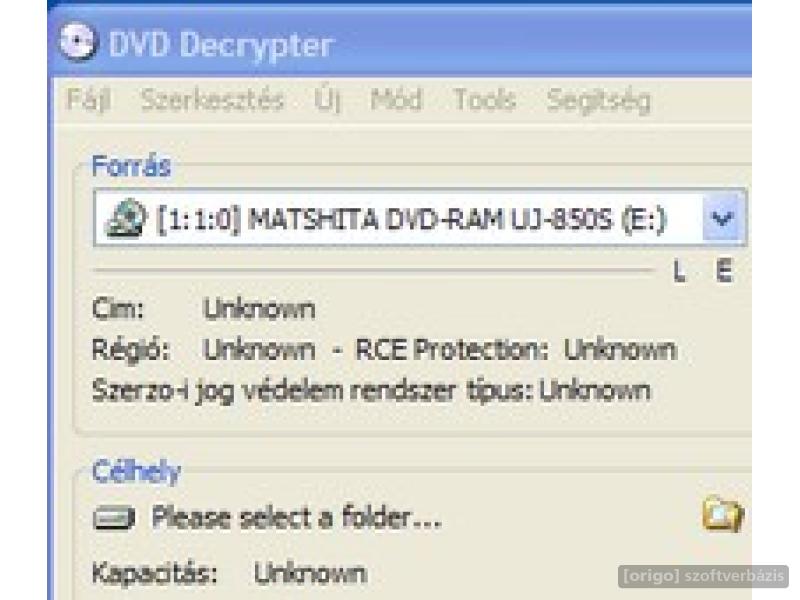This screenshot has height=600, width=800.
Task: Open the Segítség menu
Action: [x=598, y=100]
